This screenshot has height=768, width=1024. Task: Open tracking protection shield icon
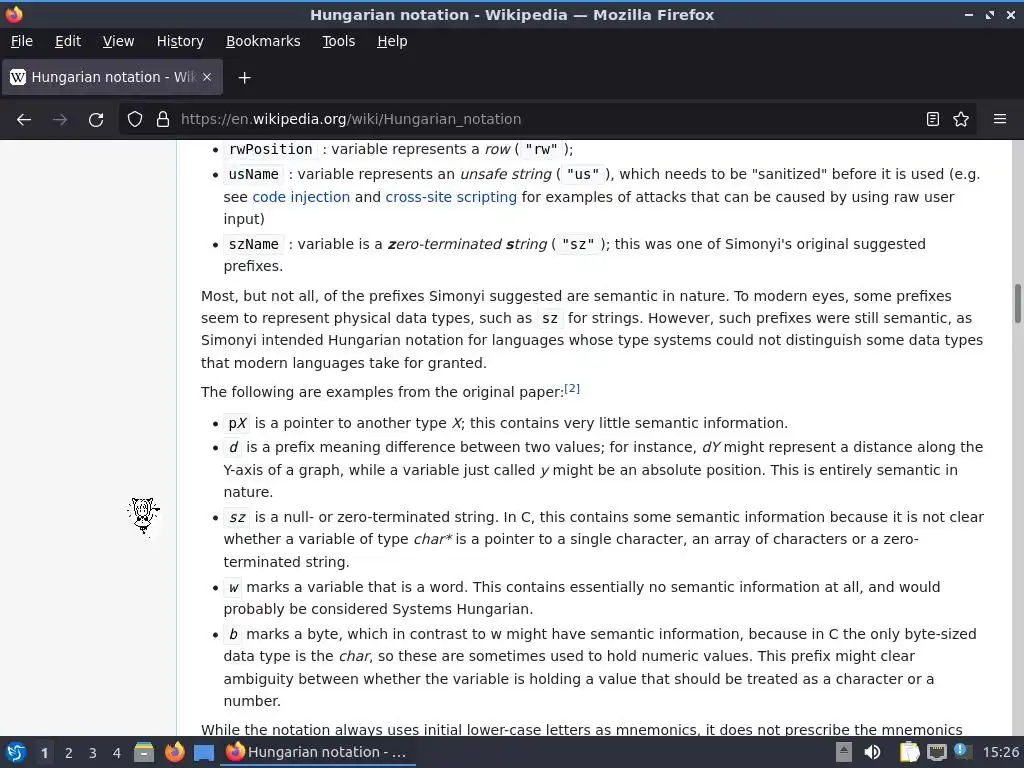click(135, 120)
